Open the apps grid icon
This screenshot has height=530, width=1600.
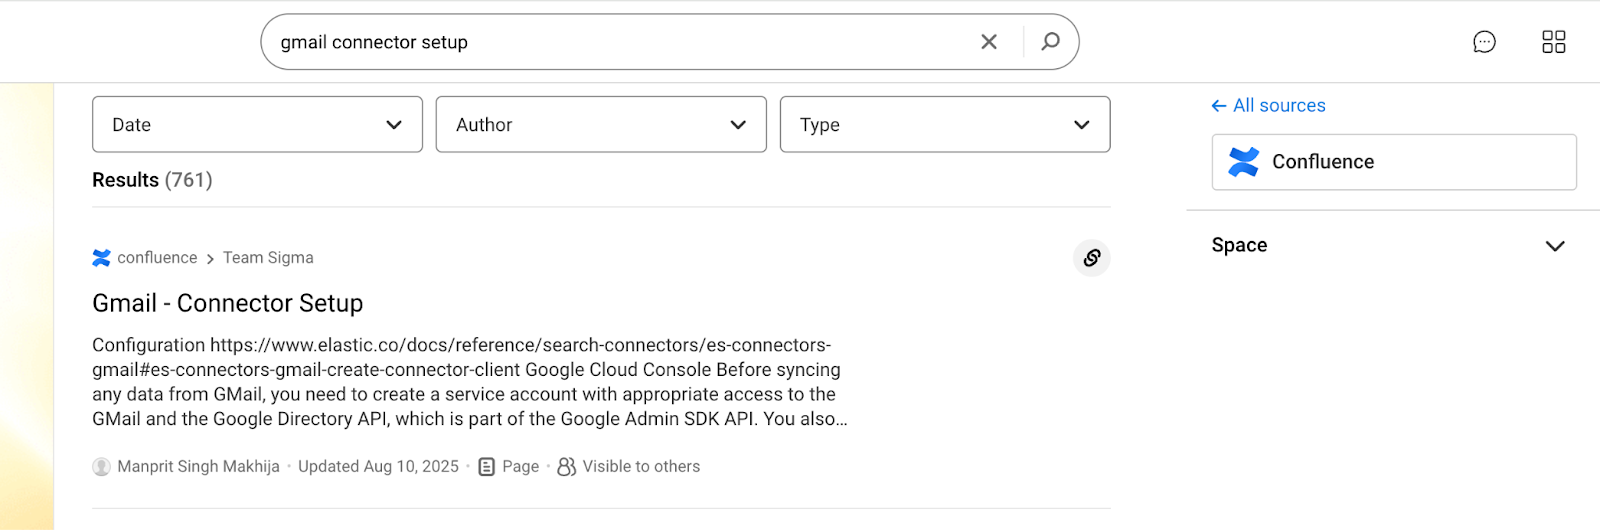(1553, 42)
